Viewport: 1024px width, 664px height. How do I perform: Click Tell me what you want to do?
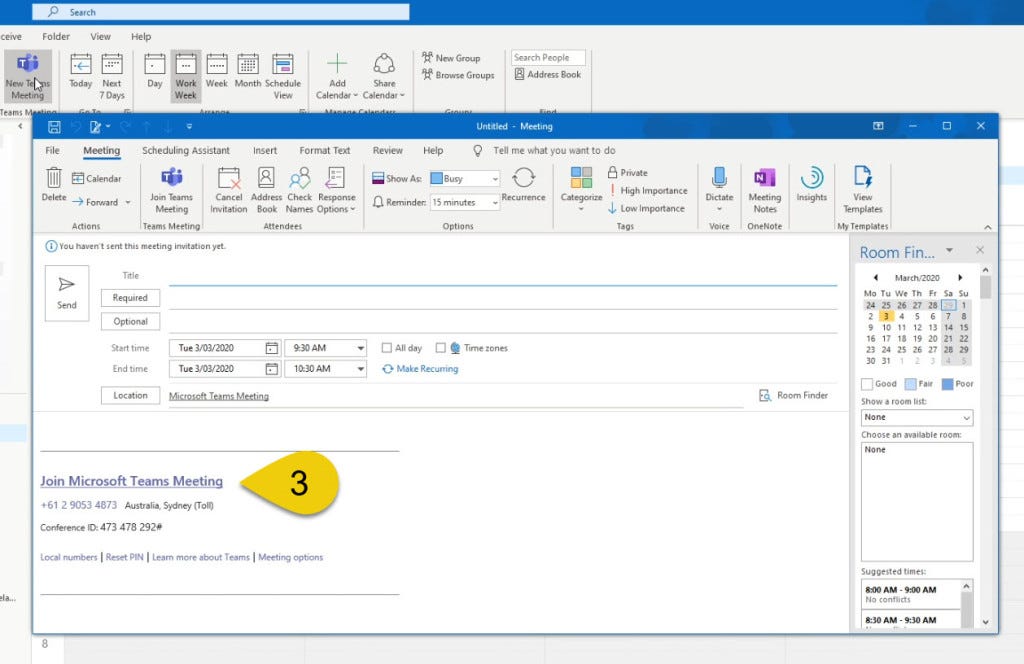point(554,150)
